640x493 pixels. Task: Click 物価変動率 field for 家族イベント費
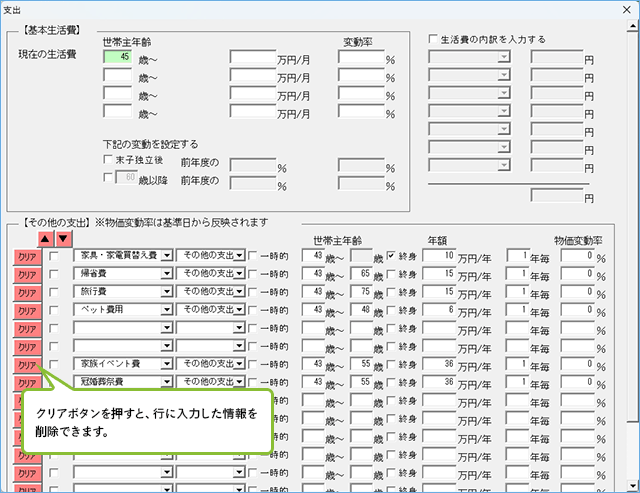pyautogui.click(x=578, y=364)
